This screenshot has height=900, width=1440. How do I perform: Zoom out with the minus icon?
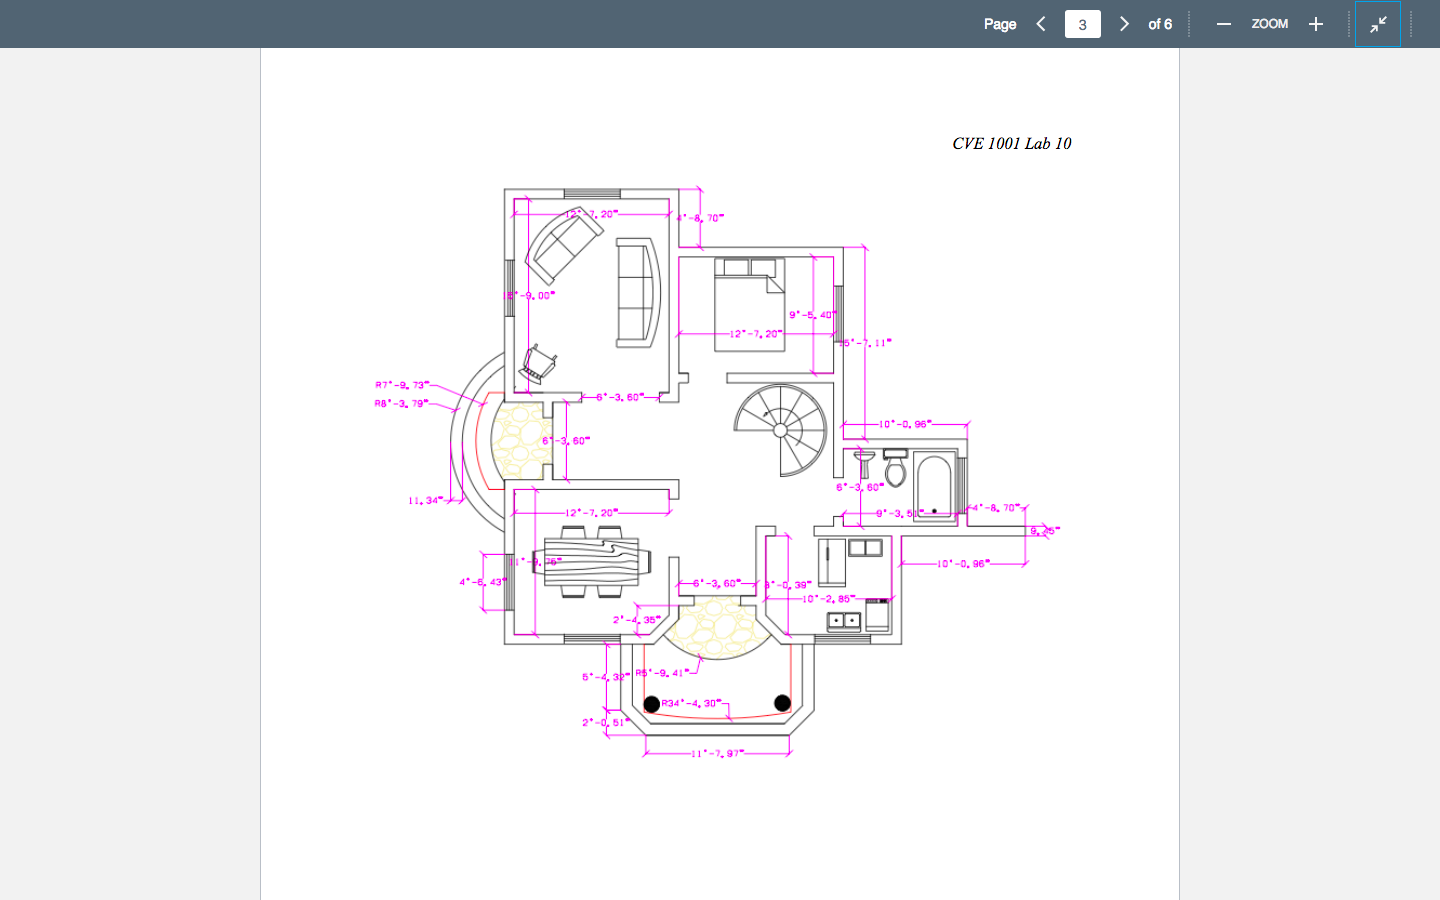point(1223,24)
